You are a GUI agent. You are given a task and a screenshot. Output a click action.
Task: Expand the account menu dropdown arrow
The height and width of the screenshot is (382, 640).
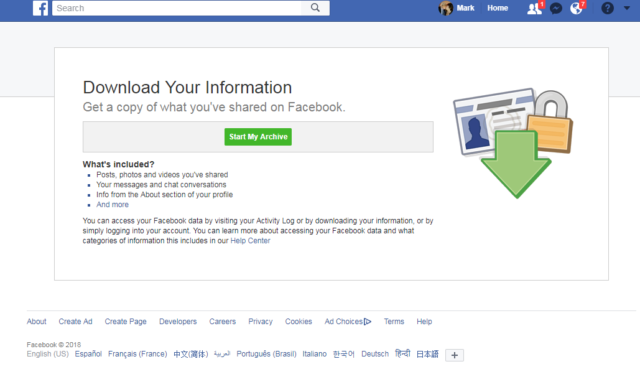(627, 8)
